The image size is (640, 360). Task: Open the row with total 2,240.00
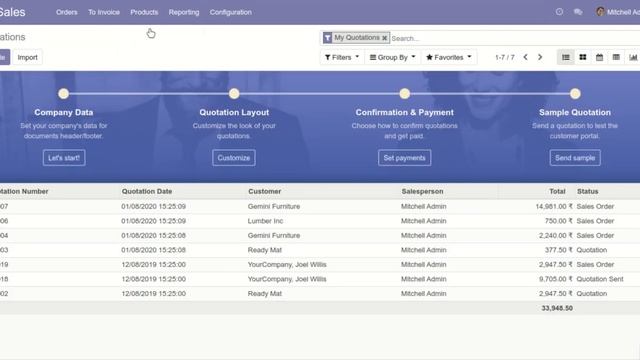[x=320, y=236]
